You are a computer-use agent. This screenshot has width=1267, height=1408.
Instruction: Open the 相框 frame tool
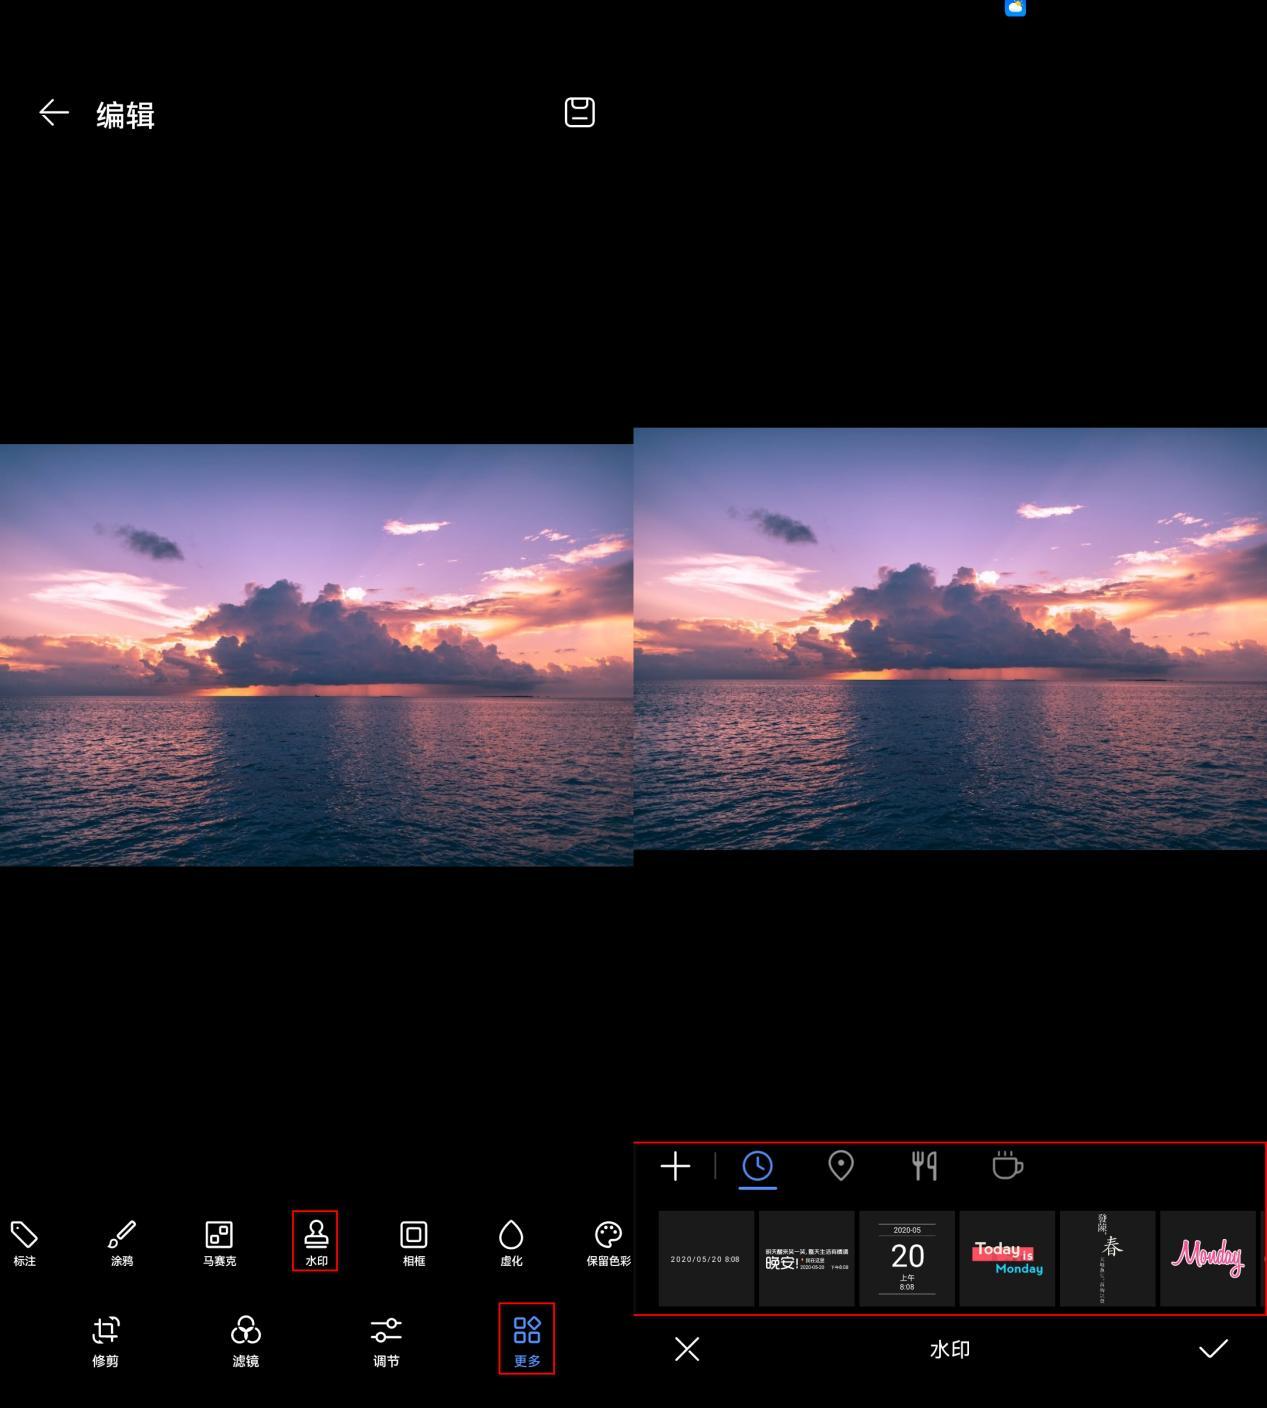[x=414, y=1243]
